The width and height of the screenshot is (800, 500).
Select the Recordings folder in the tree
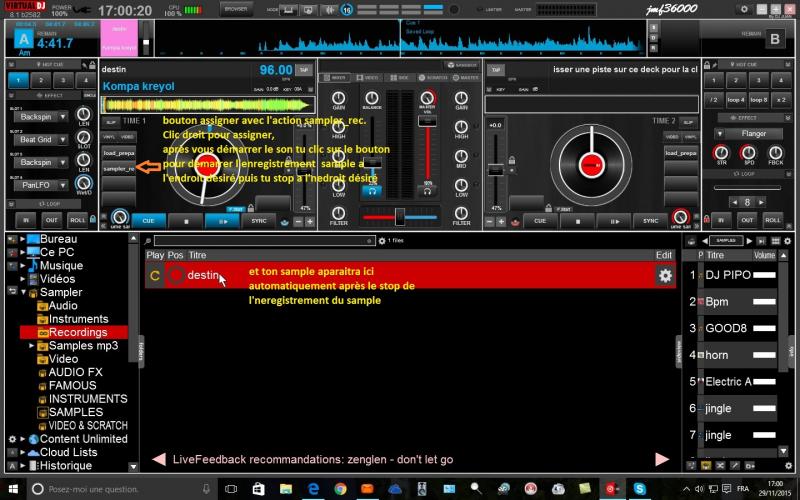point(78,332)
